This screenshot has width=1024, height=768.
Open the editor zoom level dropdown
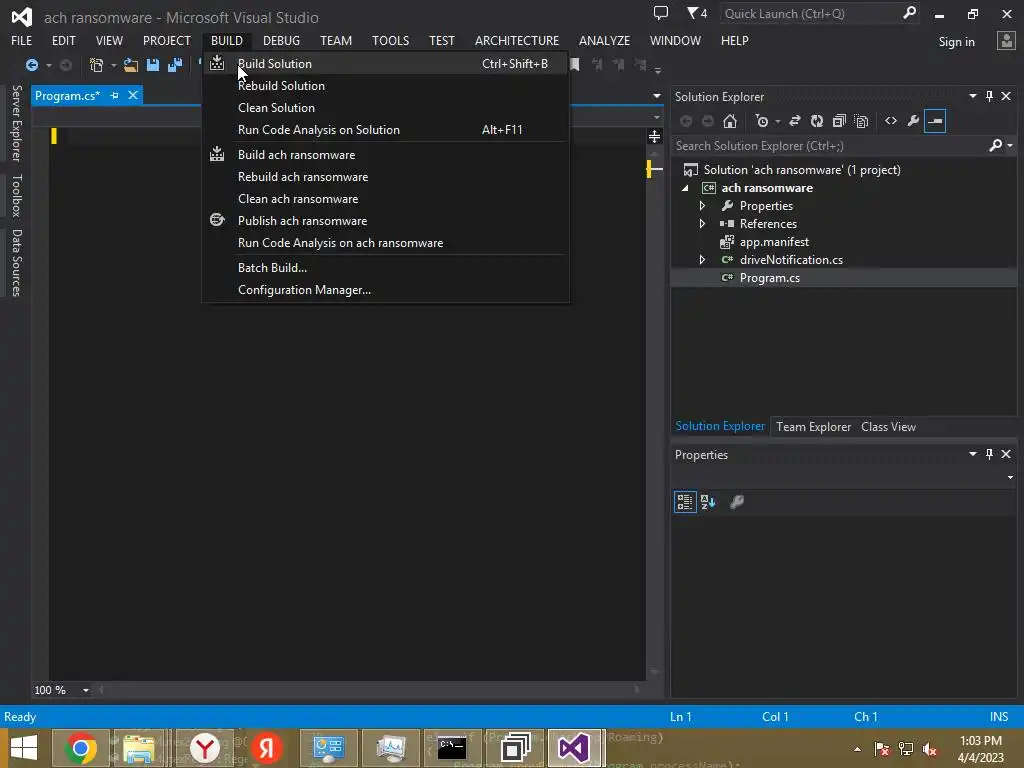[x=86, y=690]
